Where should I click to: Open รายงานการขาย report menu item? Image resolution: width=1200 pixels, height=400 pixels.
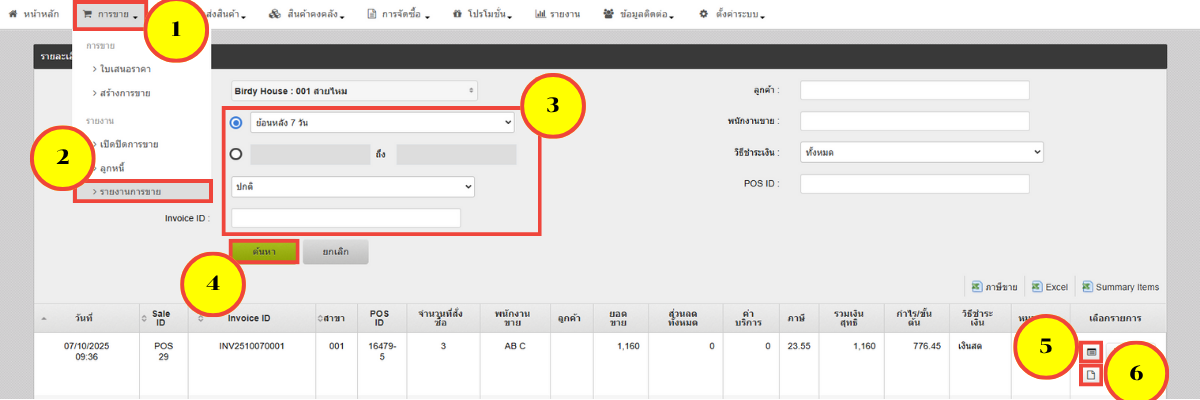(x=143, y=190)
